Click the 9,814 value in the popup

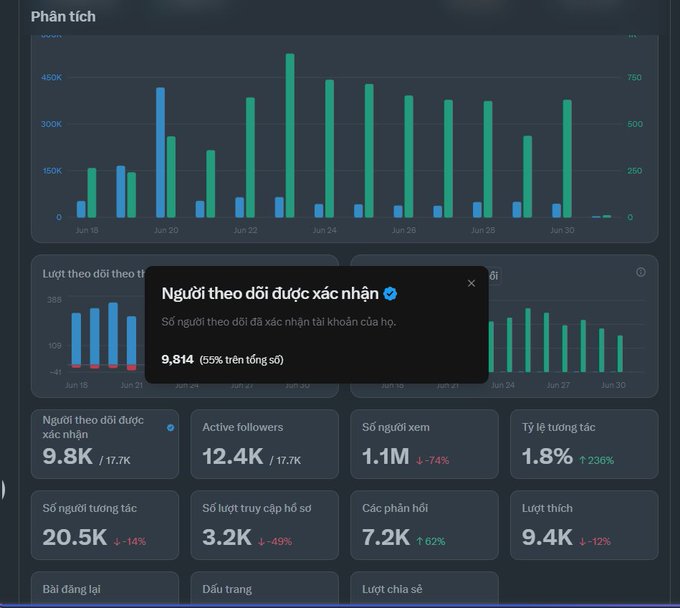click(x=177, y=360)
